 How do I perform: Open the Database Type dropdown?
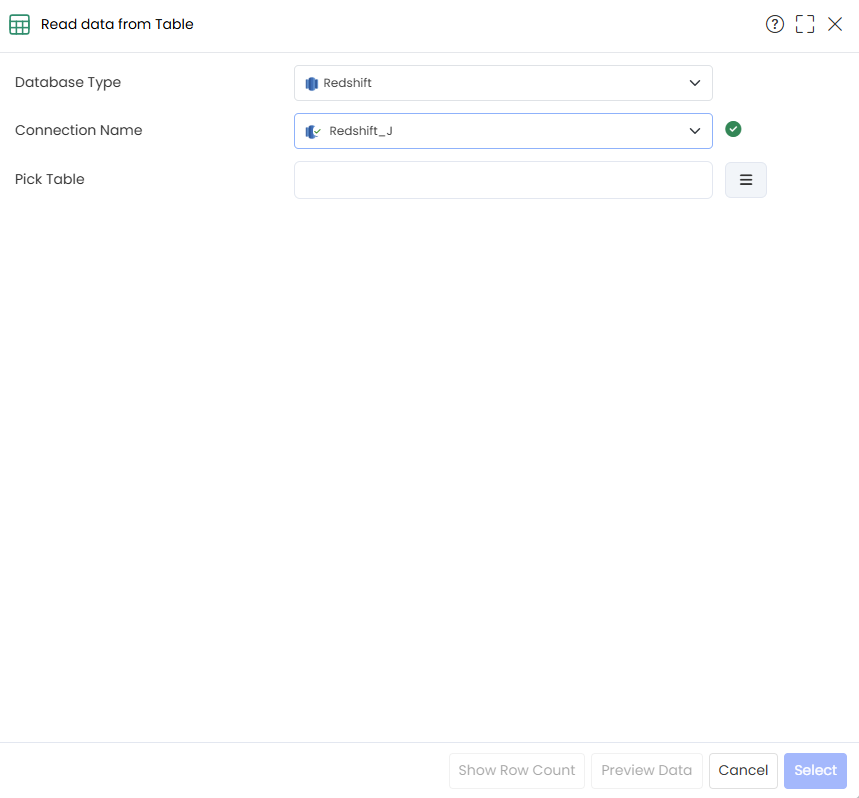pyautogui.click(x=503, y=83)
